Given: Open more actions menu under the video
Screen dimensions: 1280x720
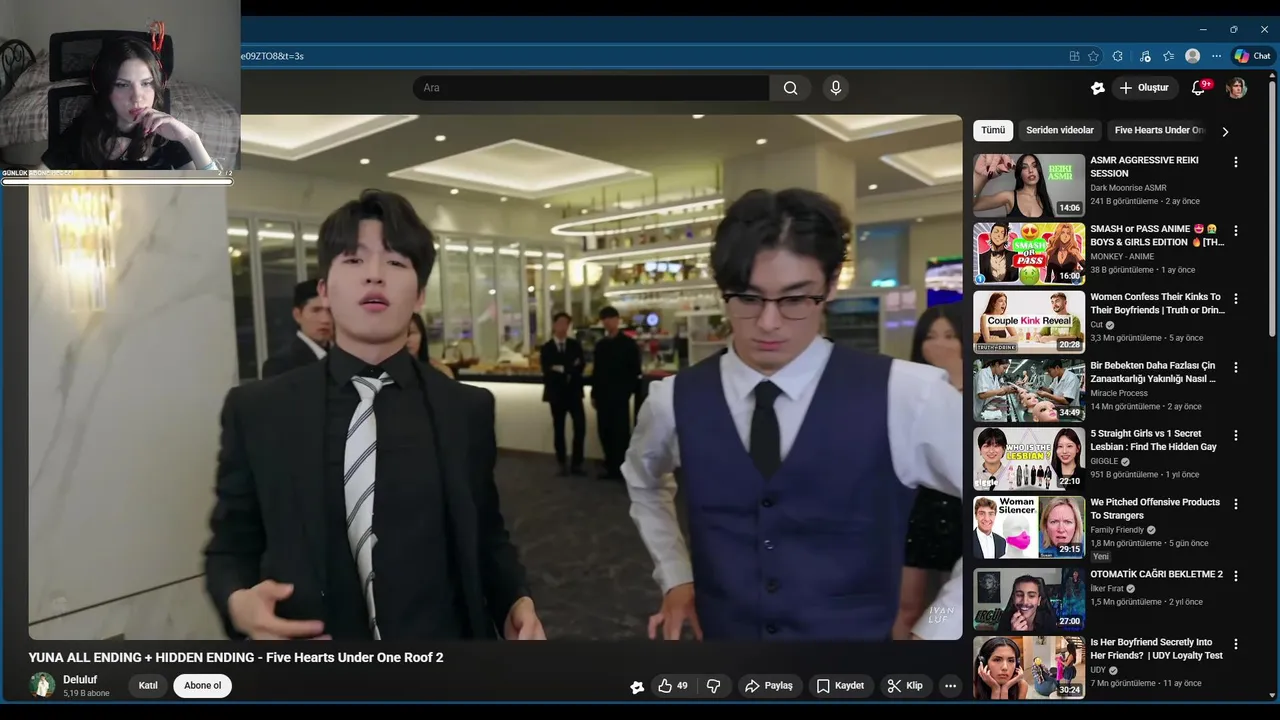Looking at the screenshot, I should tap(950, 686).
